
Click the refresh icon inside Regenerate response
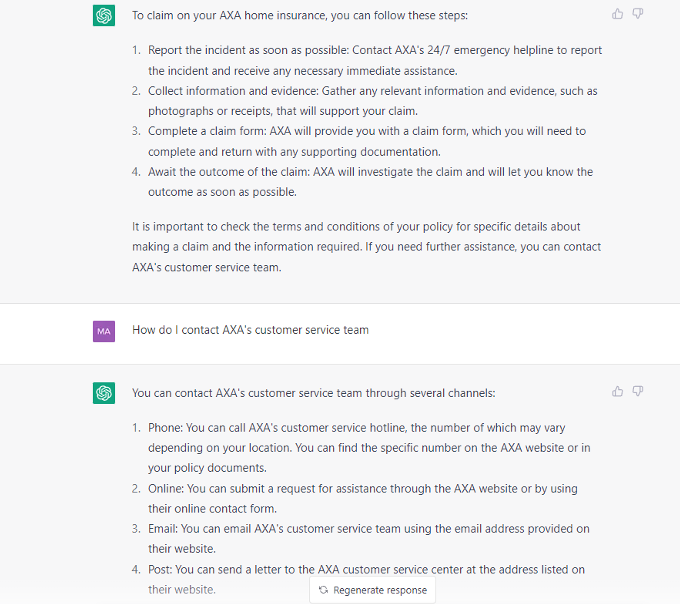323,590
